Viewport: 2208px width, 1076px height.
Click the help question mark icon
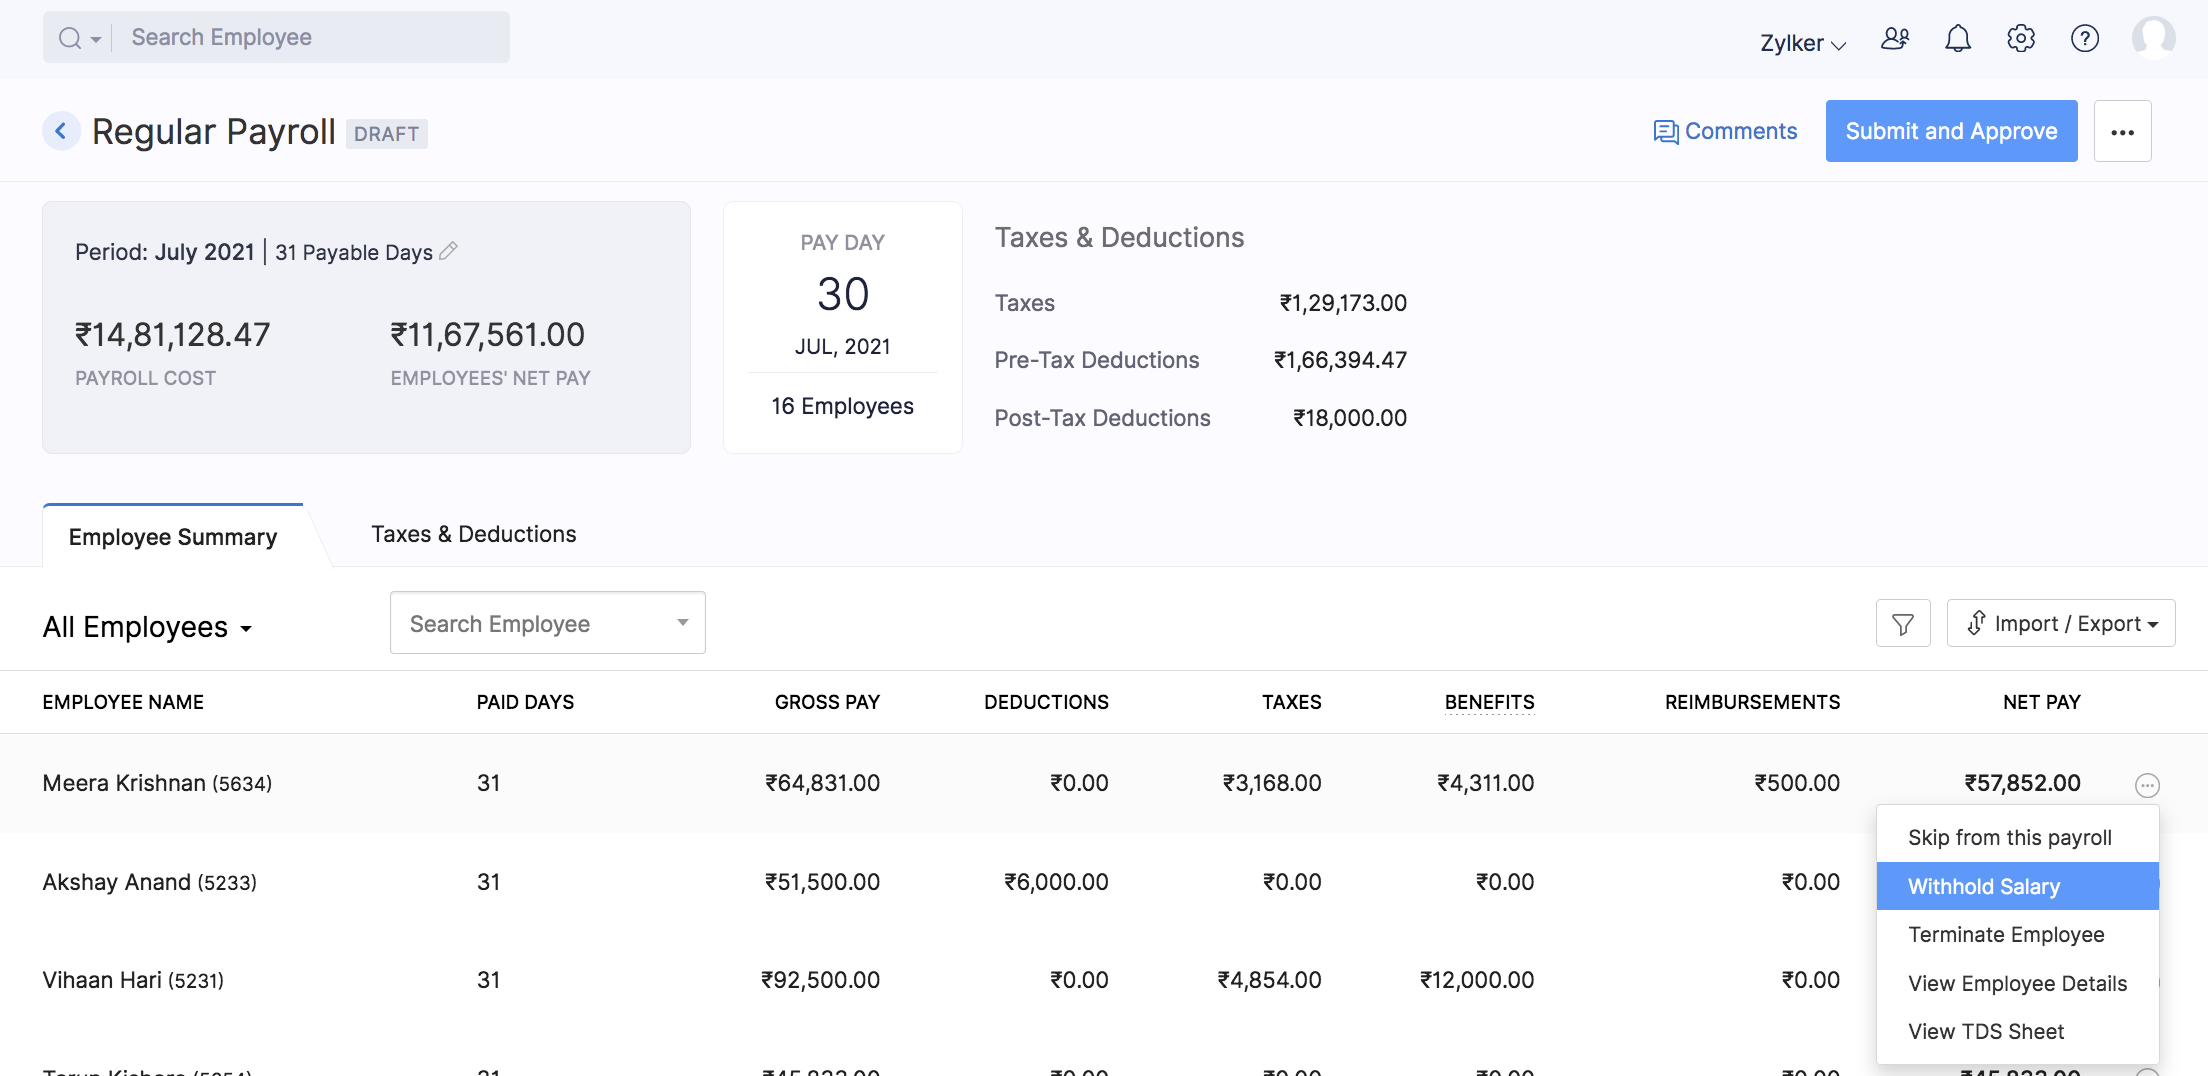pos(2084,39)
